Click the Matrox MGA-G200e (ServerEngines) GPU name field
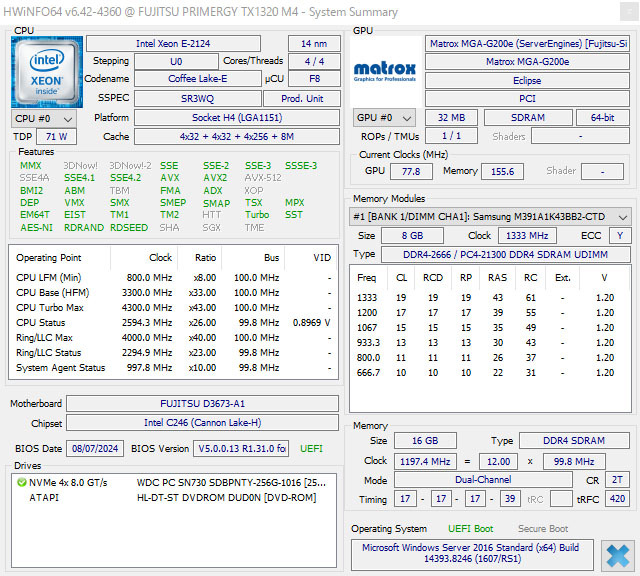The width and height of the screenshot is (640, 576). coord(527,44)
